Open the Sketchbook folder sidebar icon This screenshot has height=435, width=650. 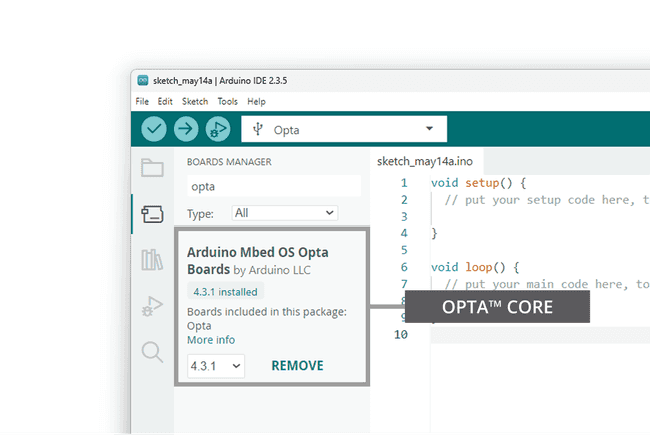(152, 168)
